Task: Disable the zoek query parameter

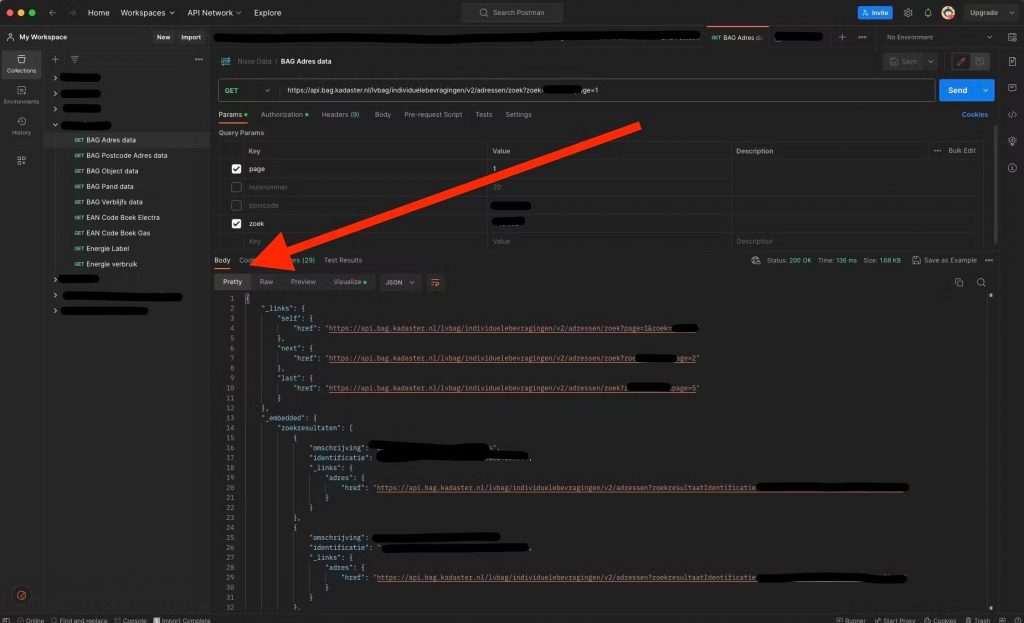Action: click(237, 223)
